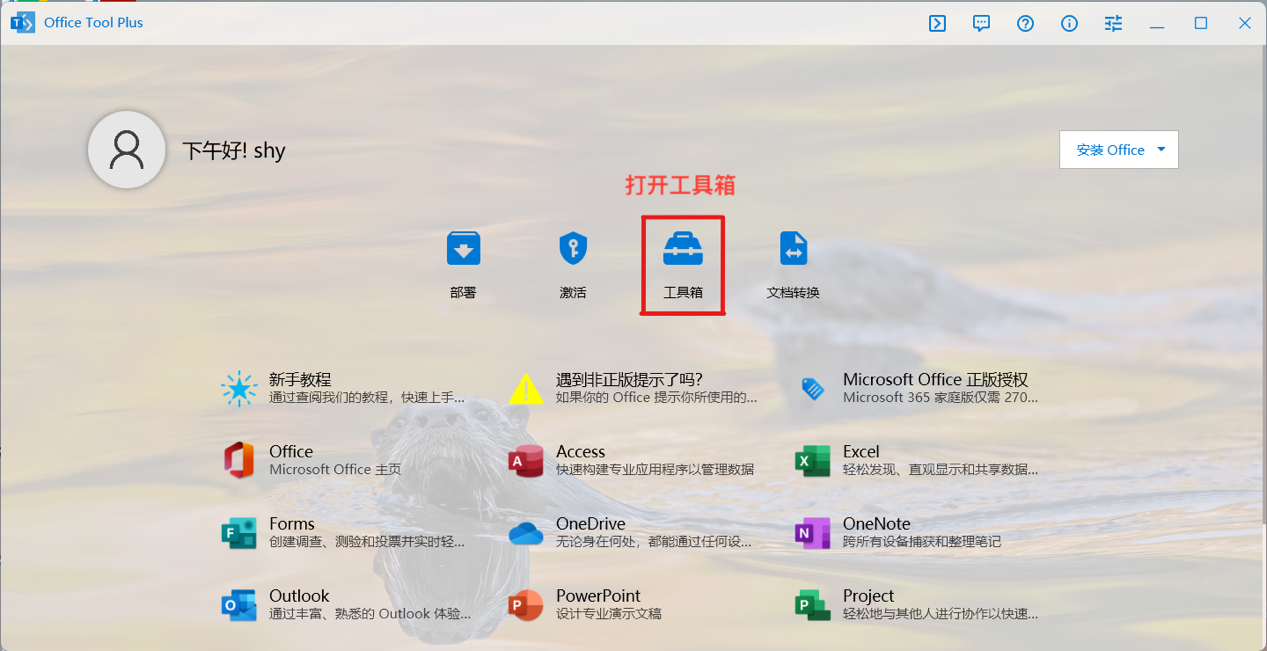Open the 激活 activation key icon
Viewport: 1267px width, 651px height.
click(573, 264)
